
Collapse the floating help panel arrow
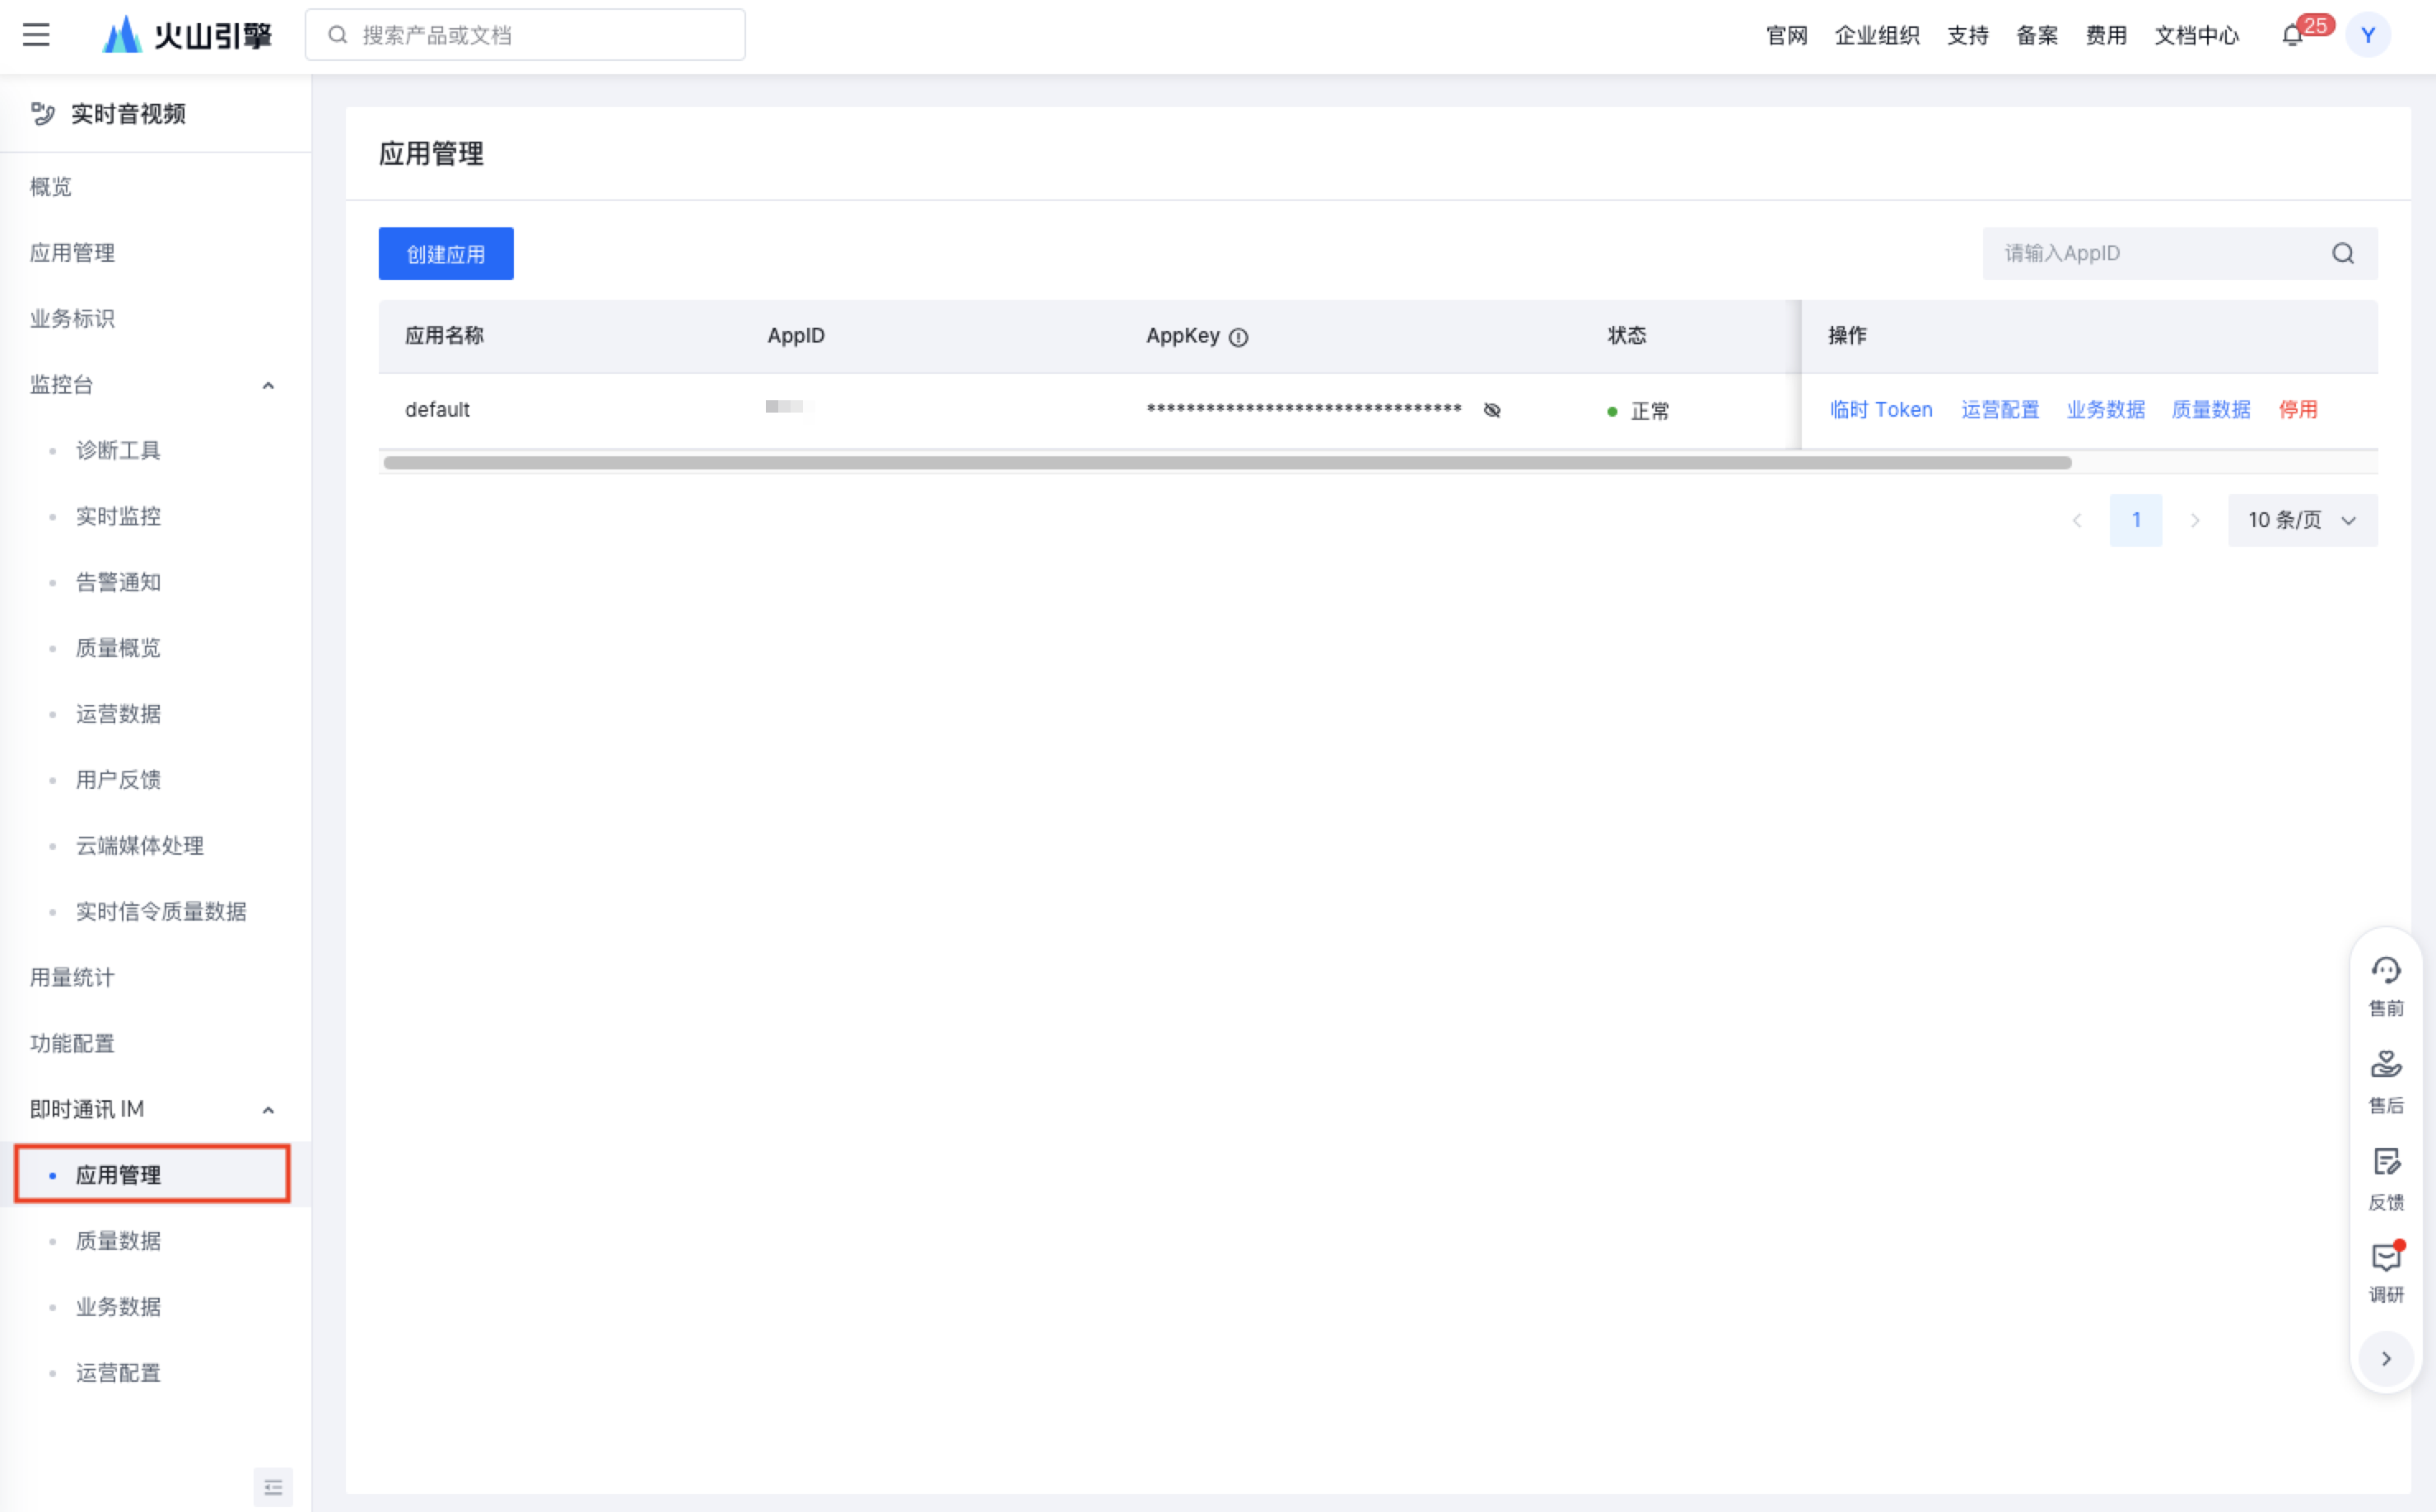click(2386, 1358)
